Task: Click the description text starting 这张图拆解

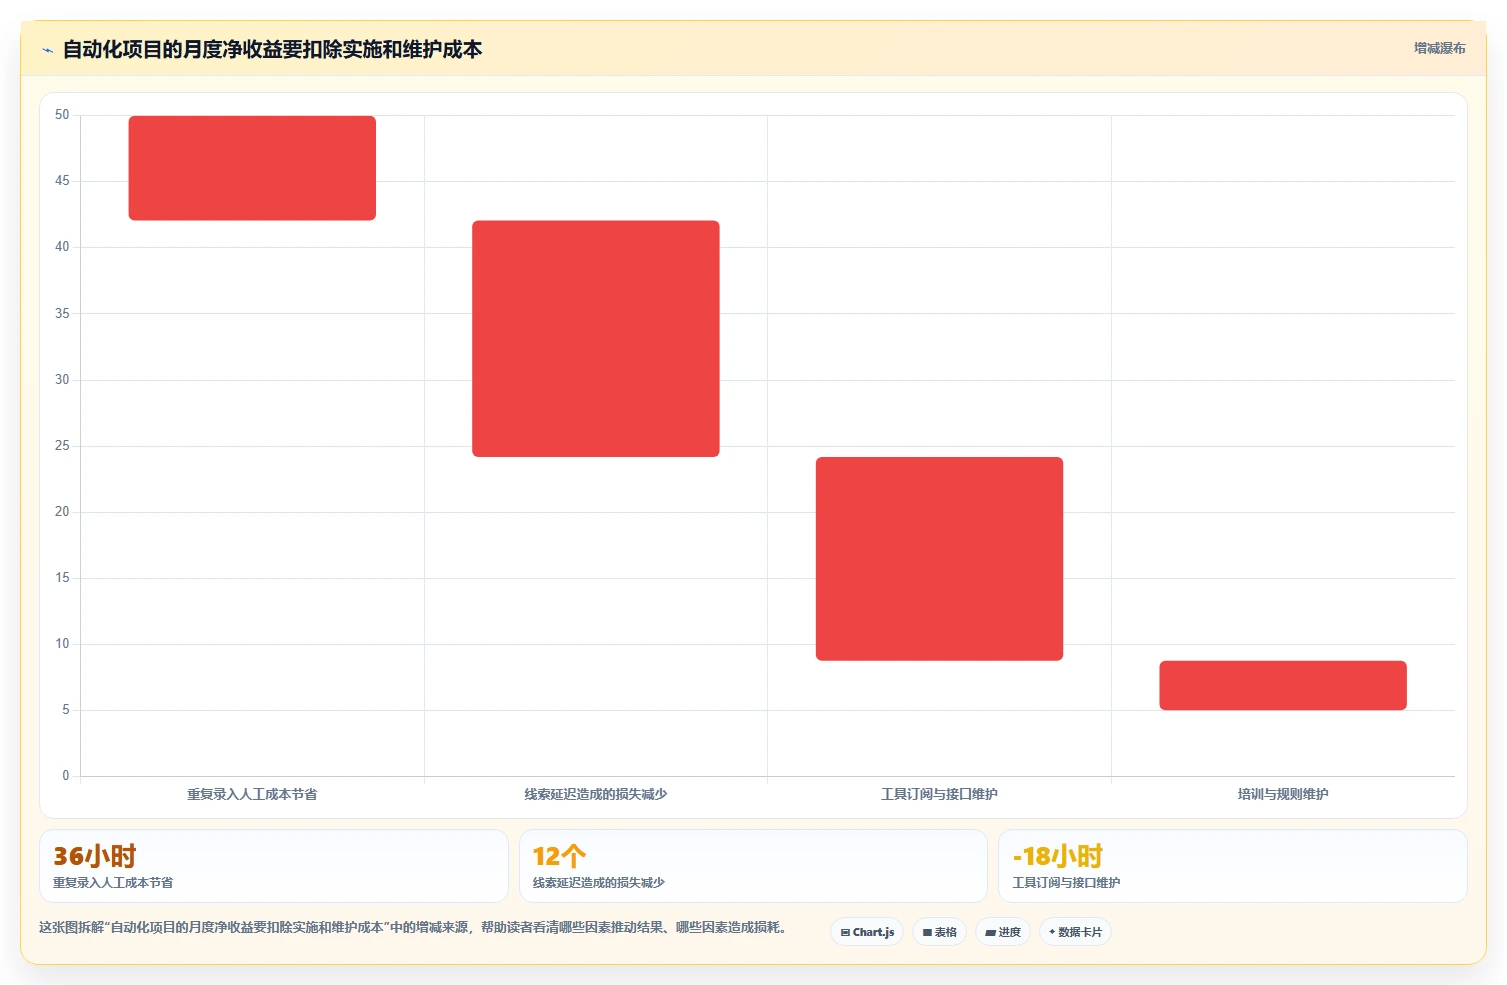Action: (x=412, y=927)
